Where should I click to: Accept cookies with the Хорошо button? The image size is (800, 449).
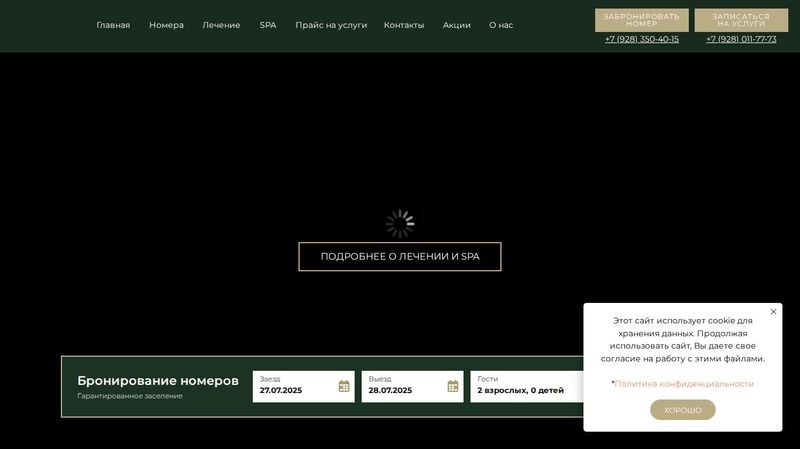click(x=683, y=410)
